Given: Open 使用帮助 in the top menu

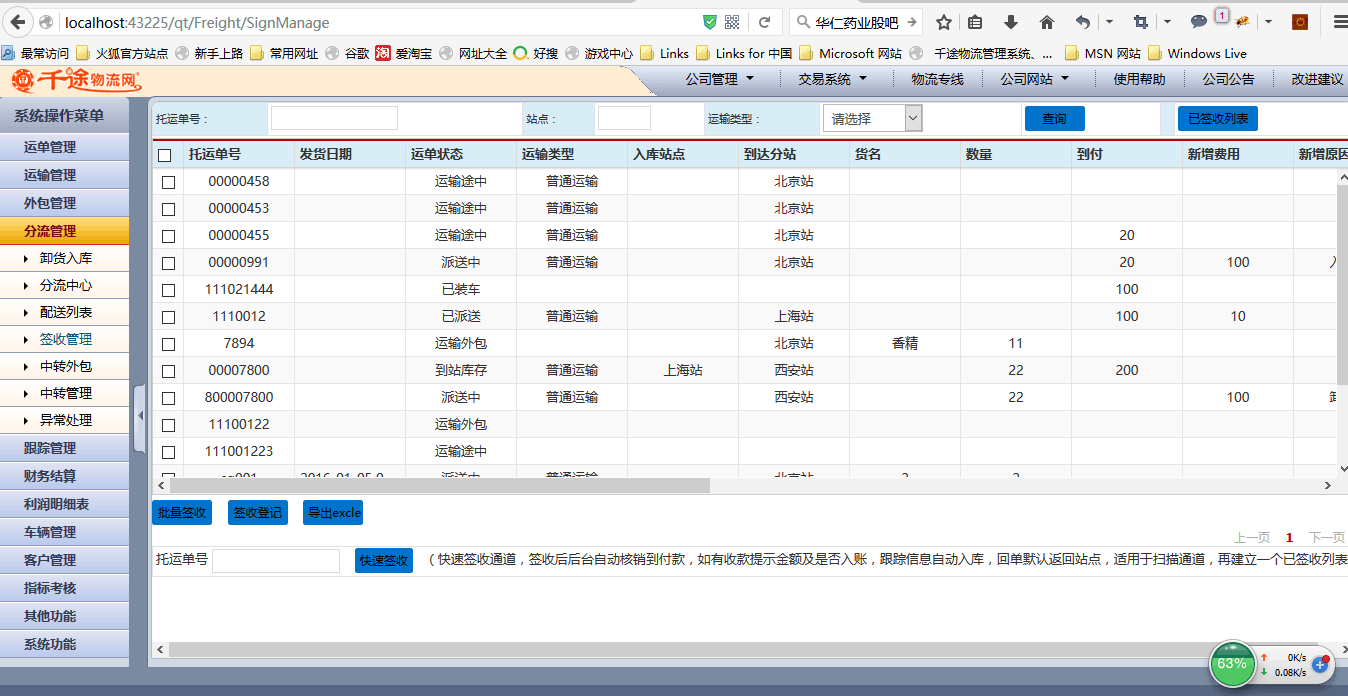Looking at the screenshot, I should [x=1139, y=79].
